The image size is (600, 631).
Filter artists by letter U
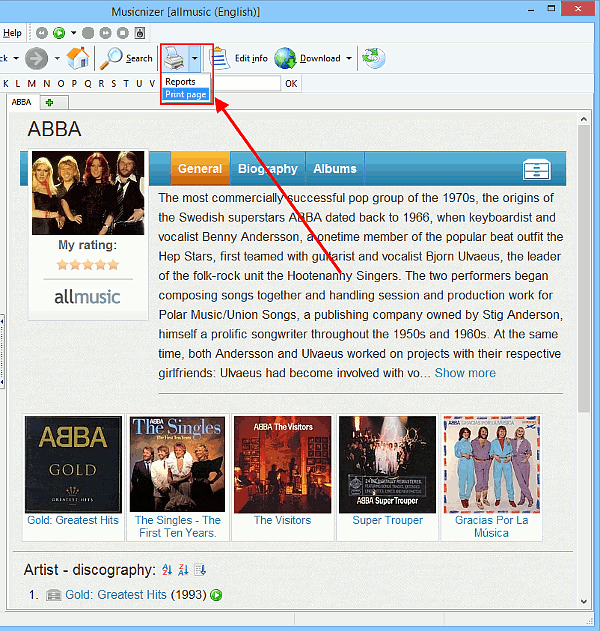[139, 84]
